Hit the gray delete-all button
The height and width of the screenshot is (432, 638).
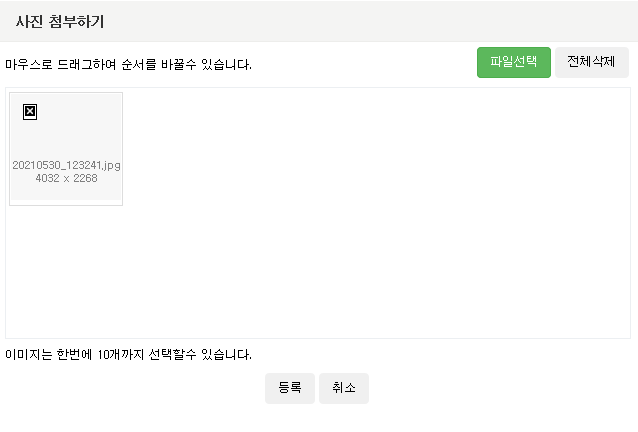pos(591,62)
